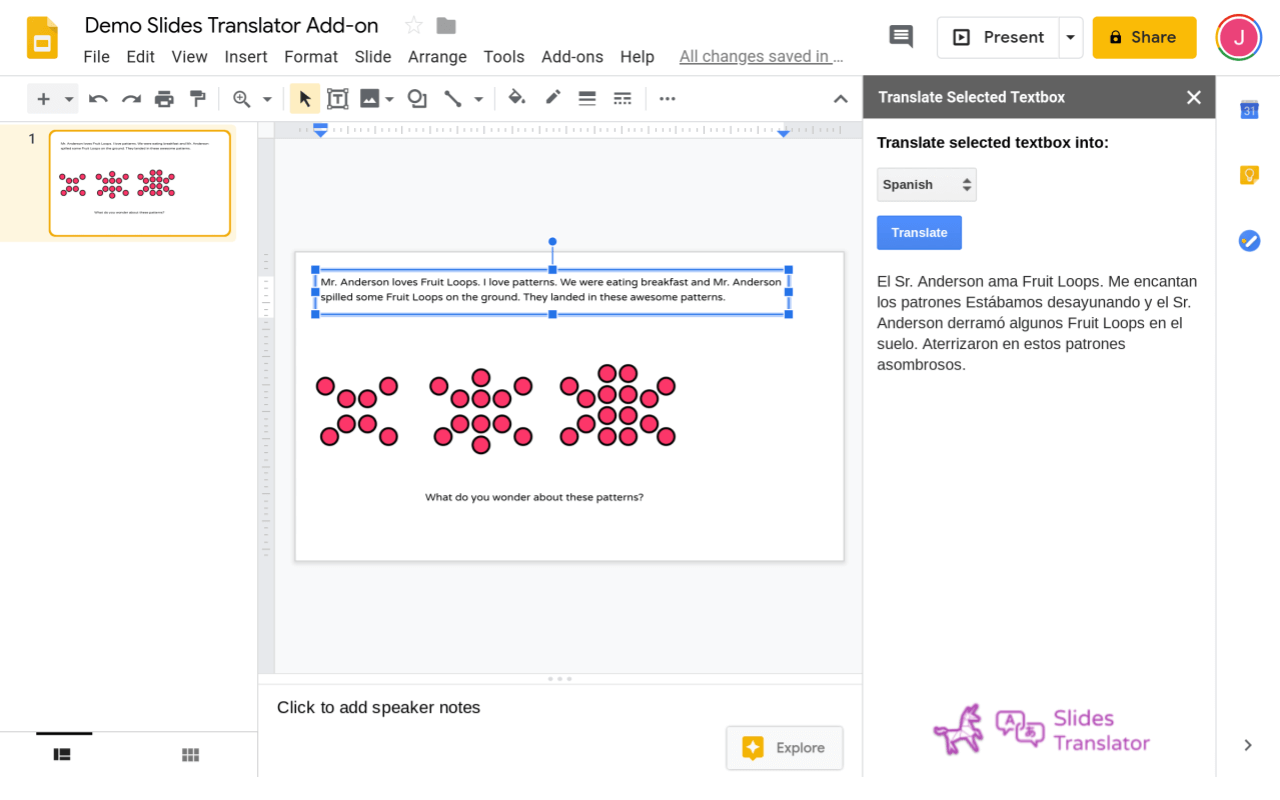The width and height of the screenshot is (1280, 800).
Task: Hide the side panel with chevron arrow
Action: click(x=1248, y=745)
